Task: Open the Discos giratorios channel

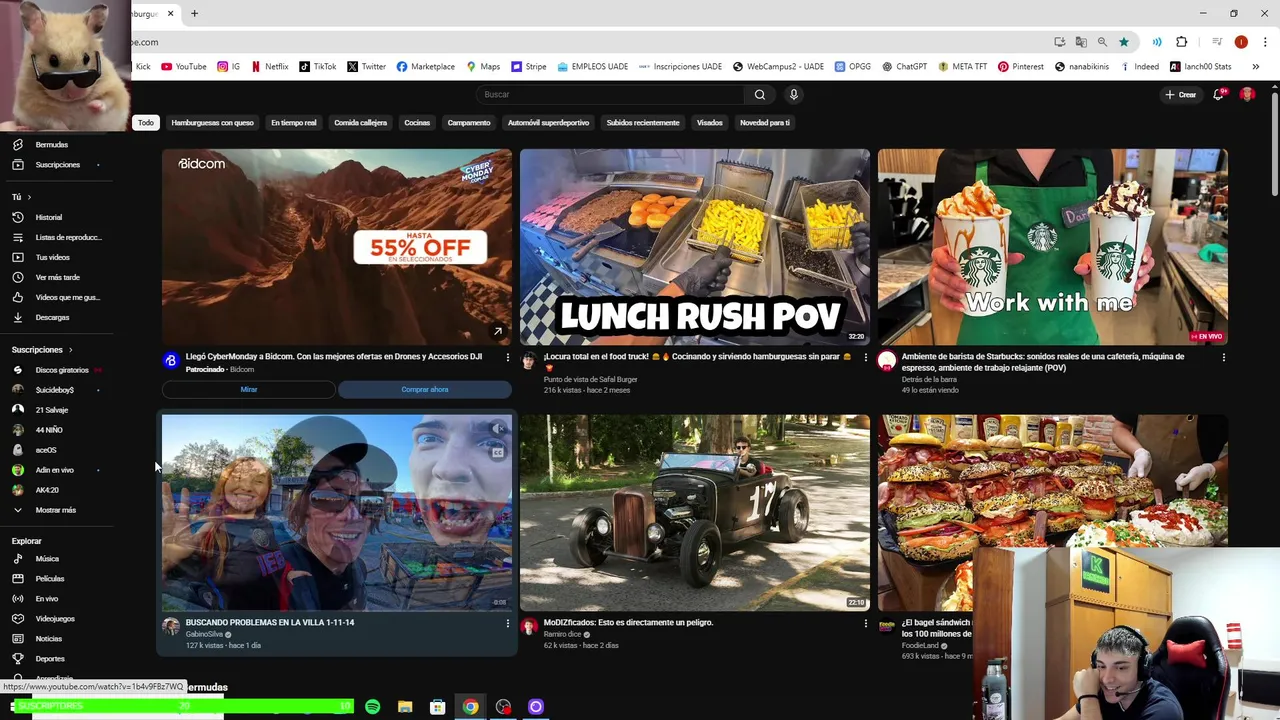Action: (57, 370)
